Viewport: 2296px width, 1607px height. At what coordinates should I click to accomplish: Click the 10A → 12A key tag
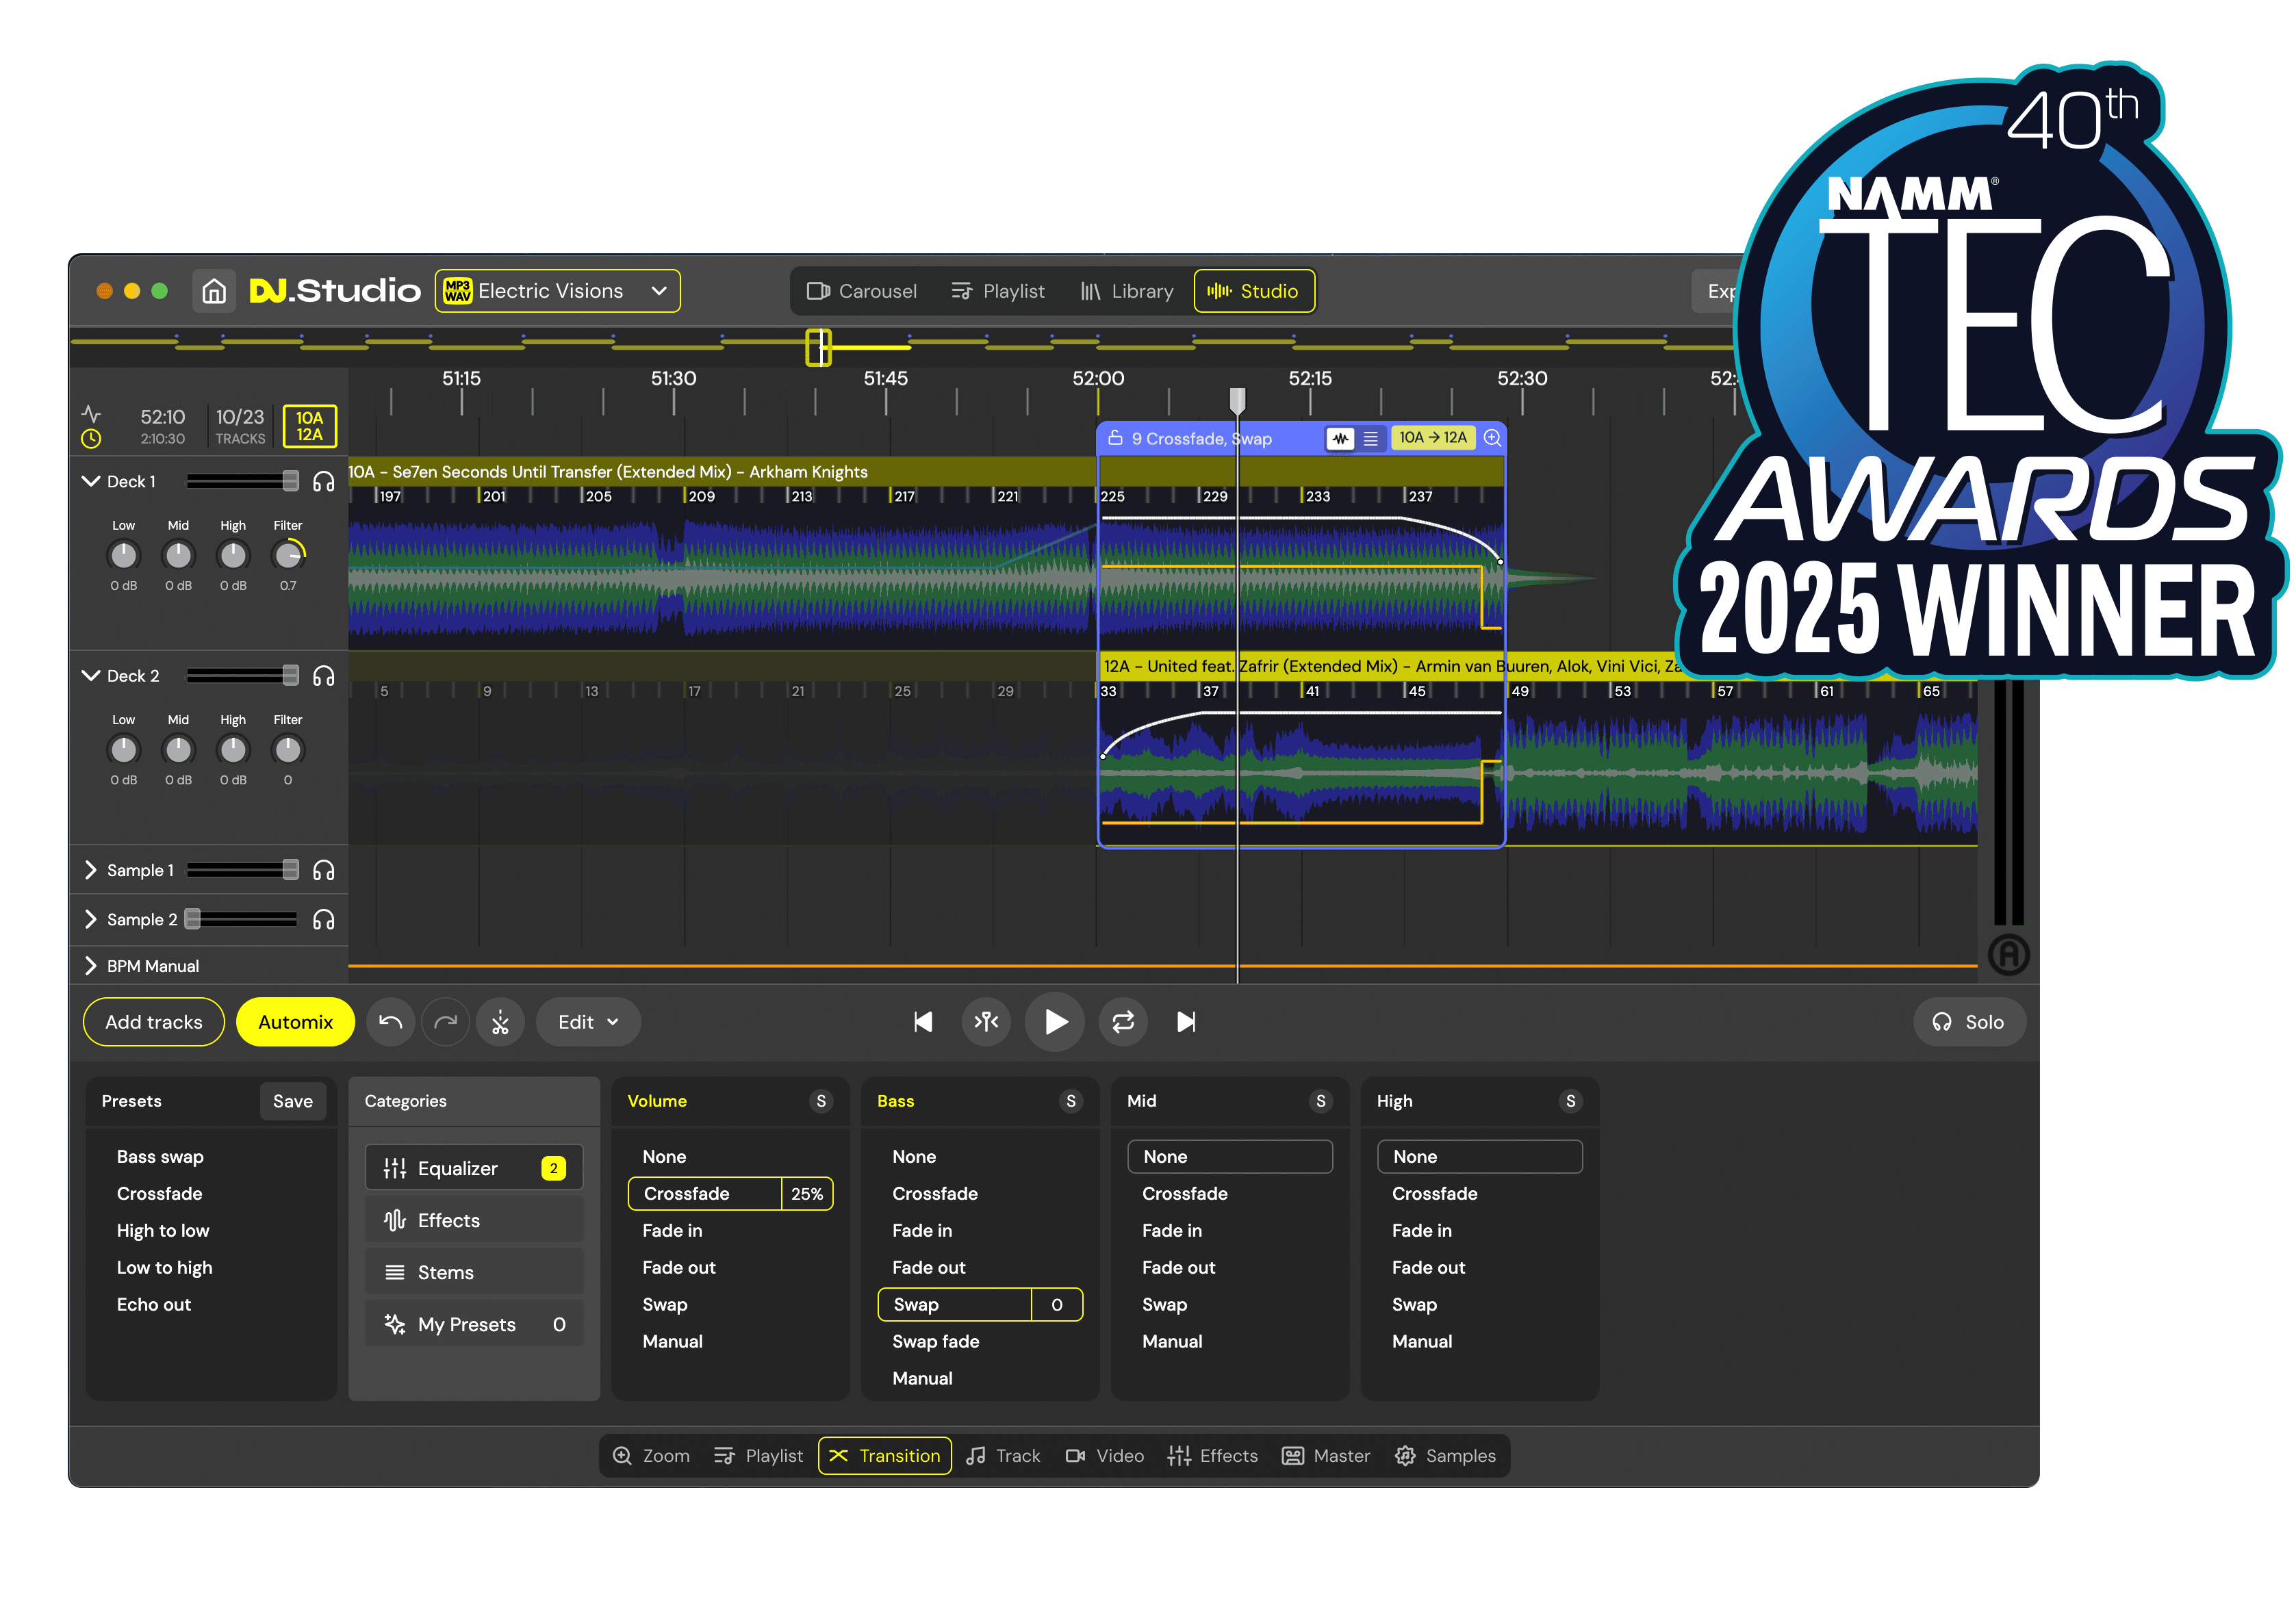(1434, 438)
